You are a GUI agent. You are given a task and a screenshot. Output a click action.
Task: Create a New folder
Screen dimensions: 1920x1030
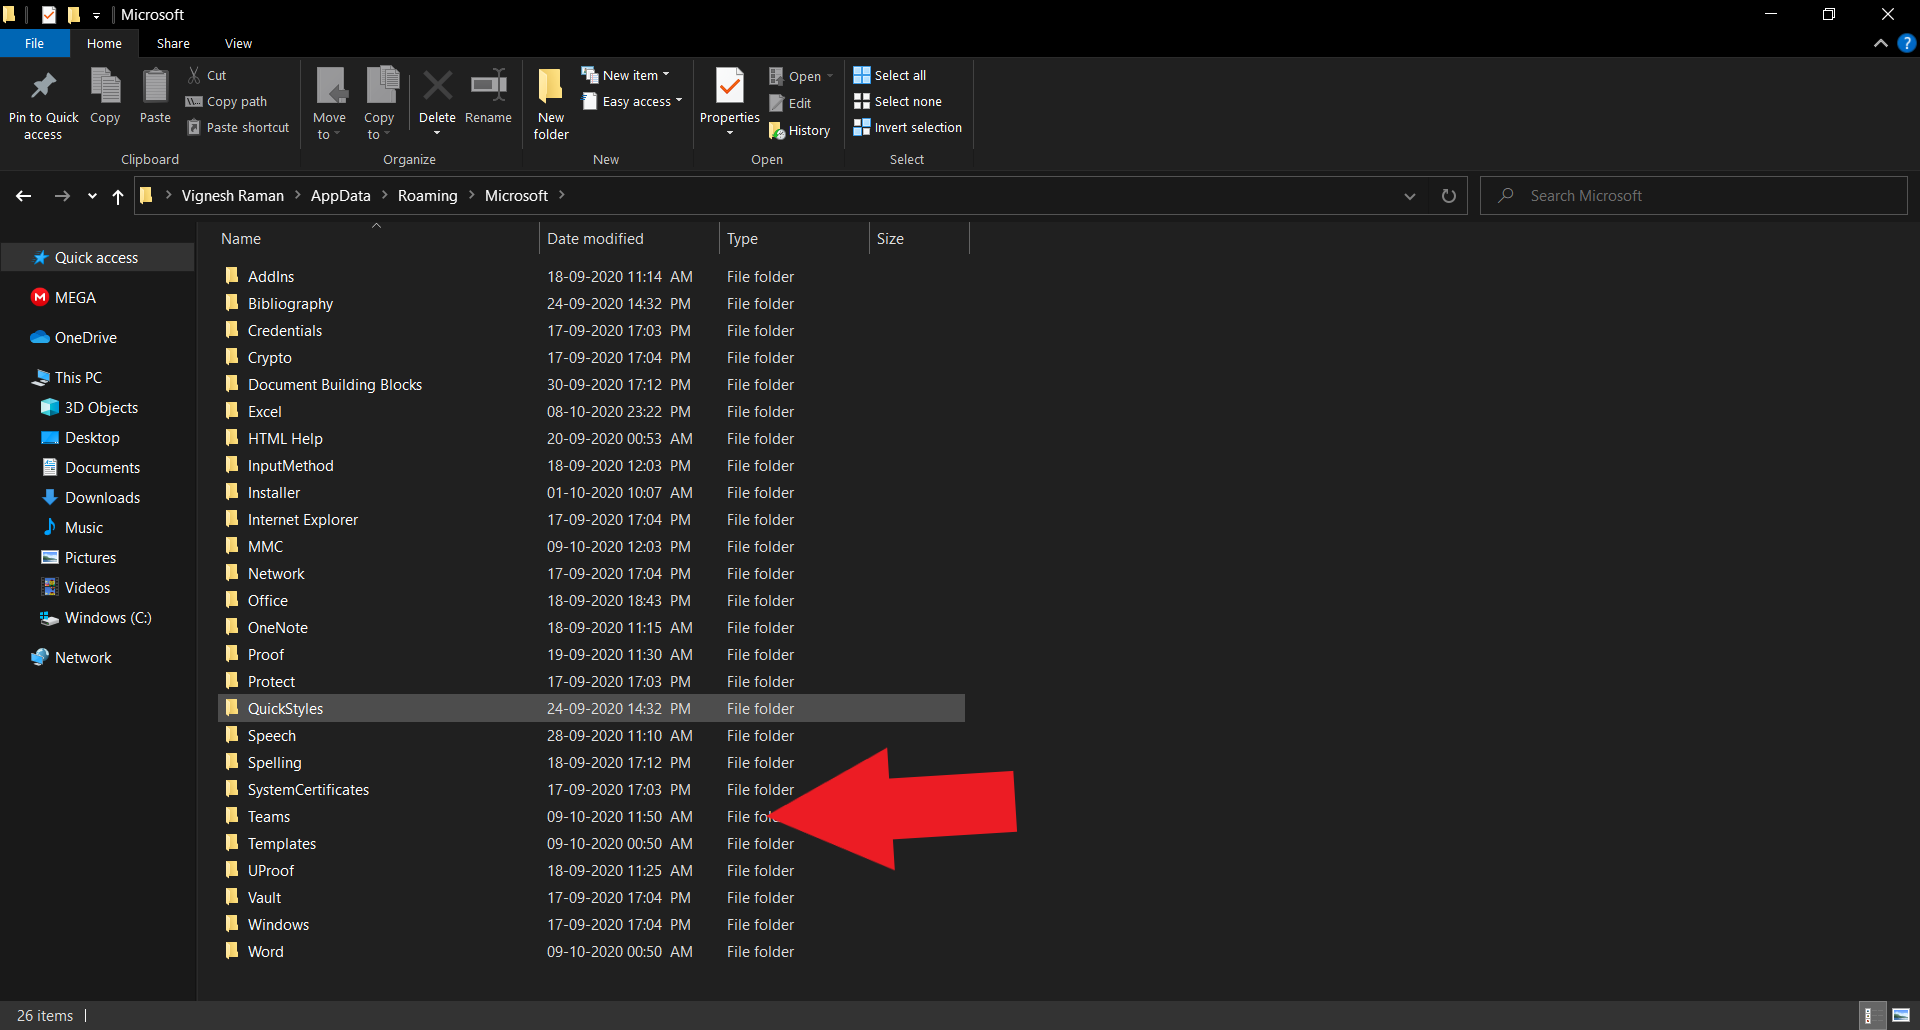tap(551, 104)
